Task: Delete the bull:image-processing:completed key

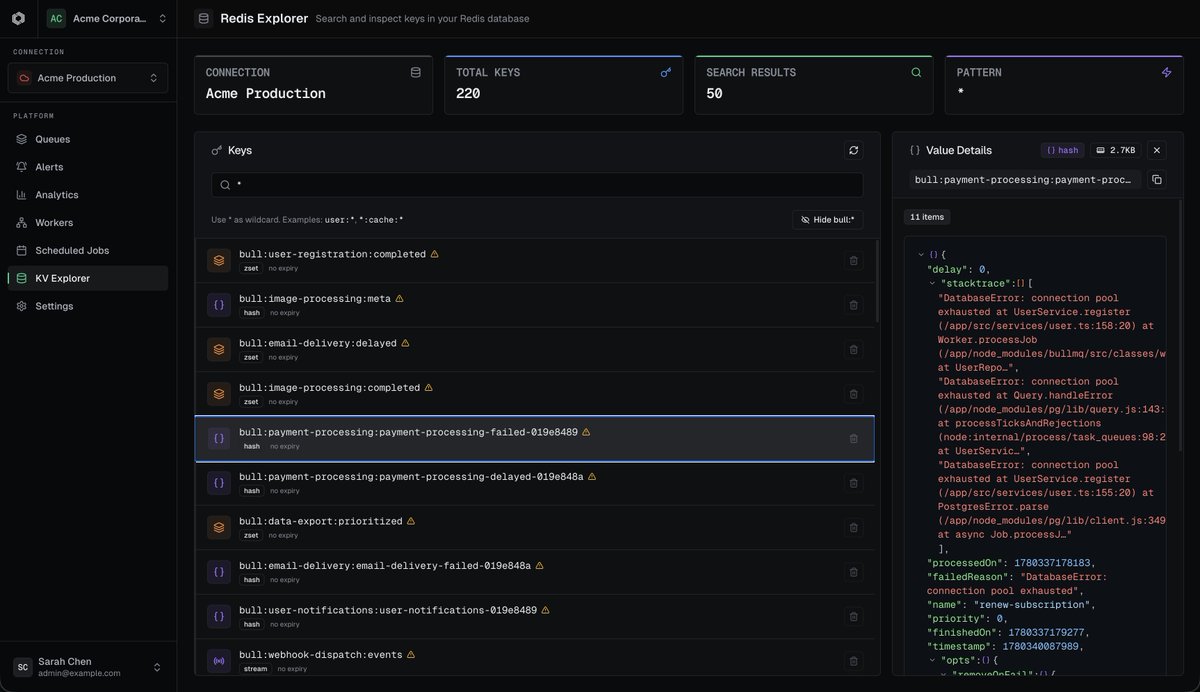Action: click(853, 394)
